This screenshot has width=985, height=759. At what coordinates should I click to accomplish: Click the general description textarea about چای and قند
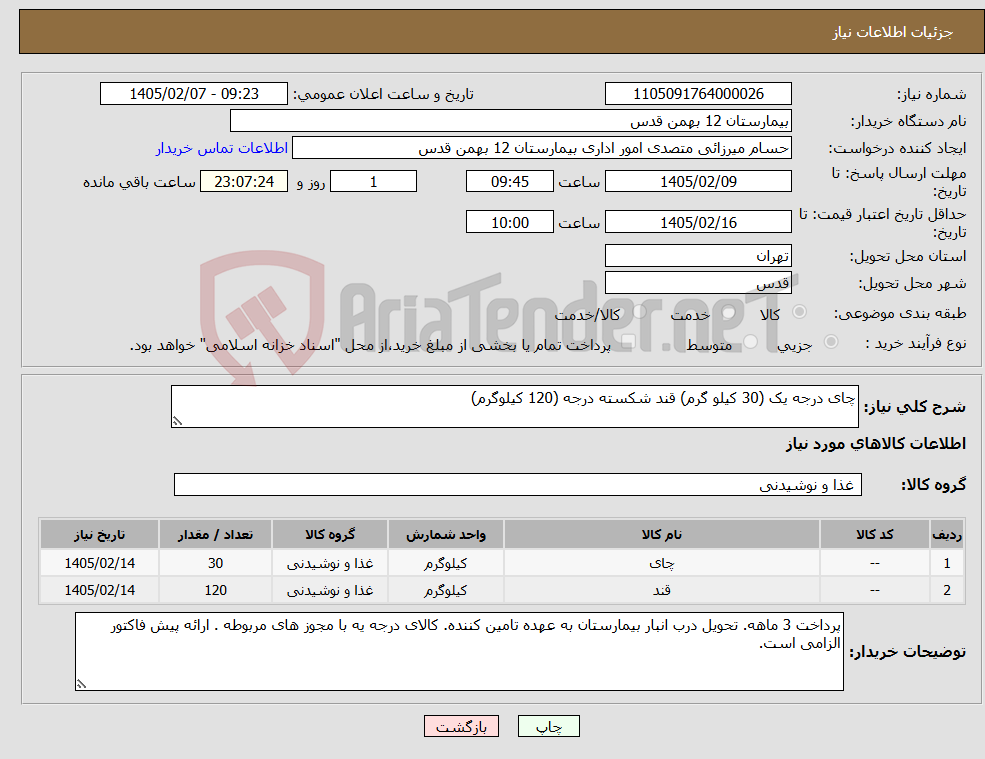pos(514,407)
